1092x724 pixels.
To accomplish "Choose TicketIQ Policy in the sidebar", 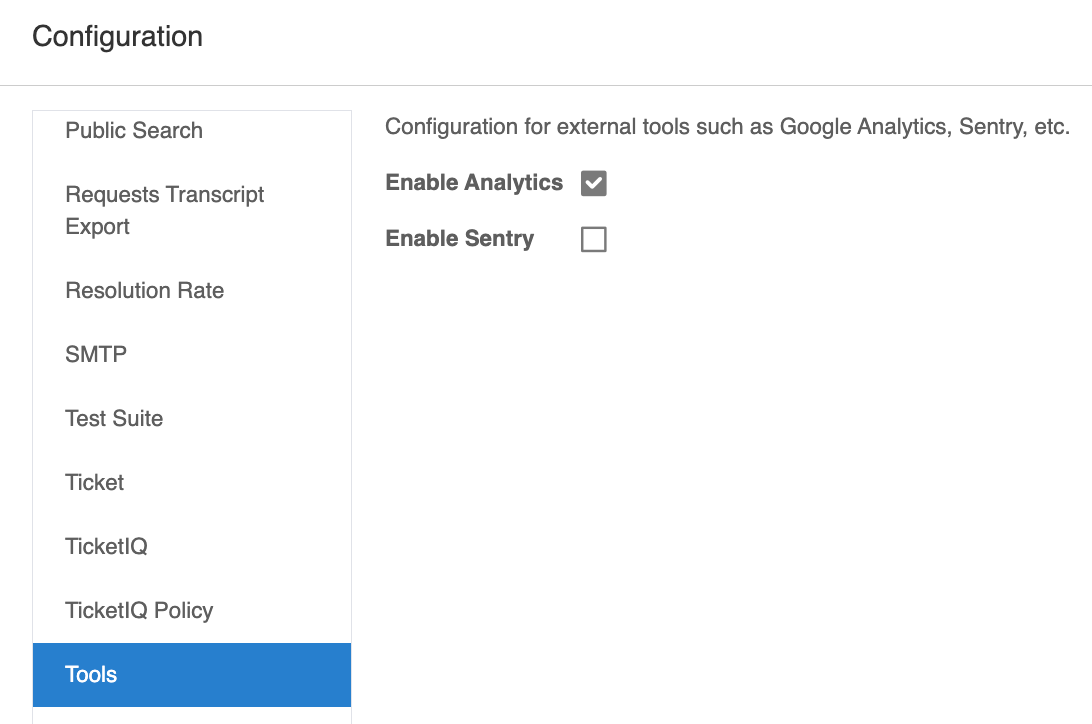I will click(x=192, y=611).
